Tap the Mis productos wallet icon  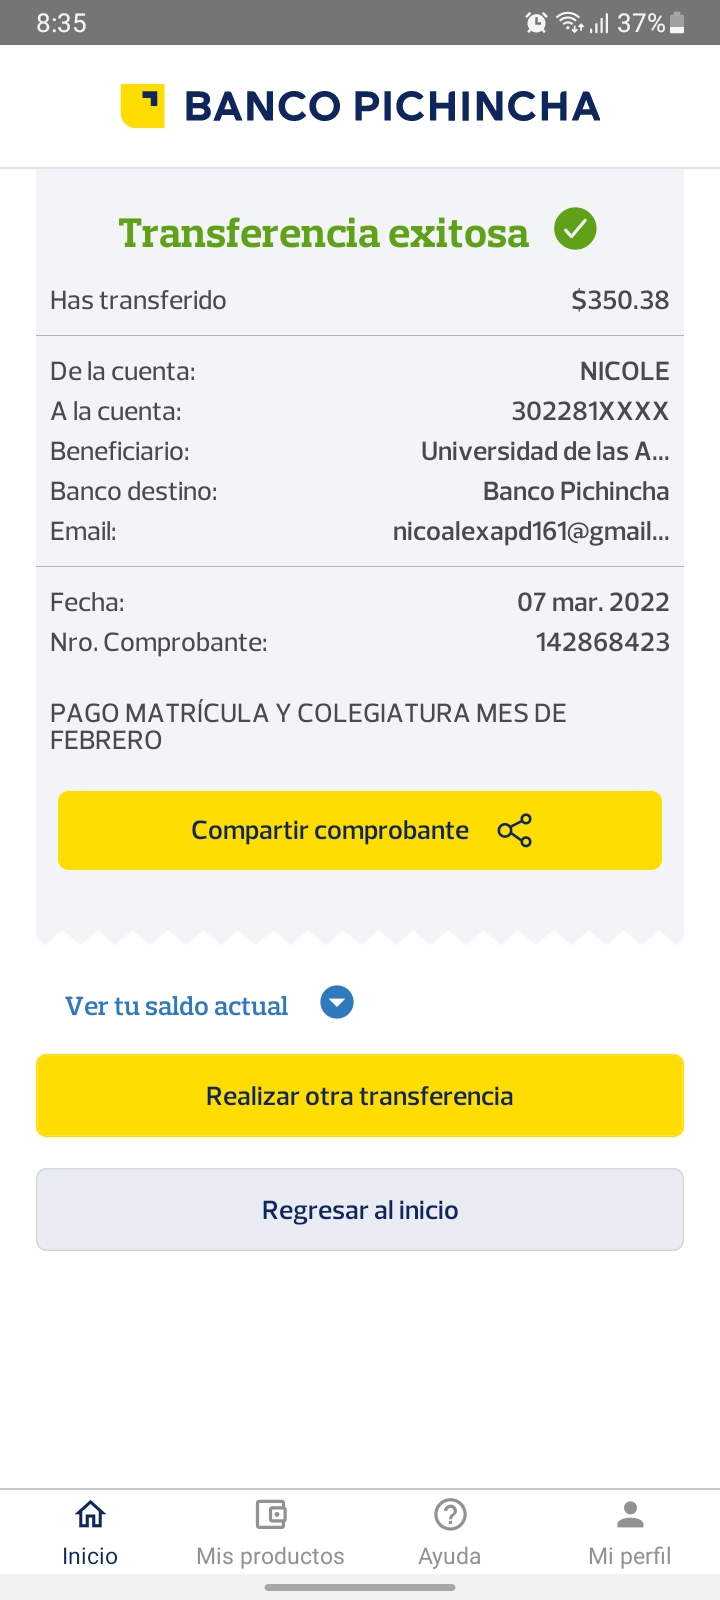(x=270, y=1515)
